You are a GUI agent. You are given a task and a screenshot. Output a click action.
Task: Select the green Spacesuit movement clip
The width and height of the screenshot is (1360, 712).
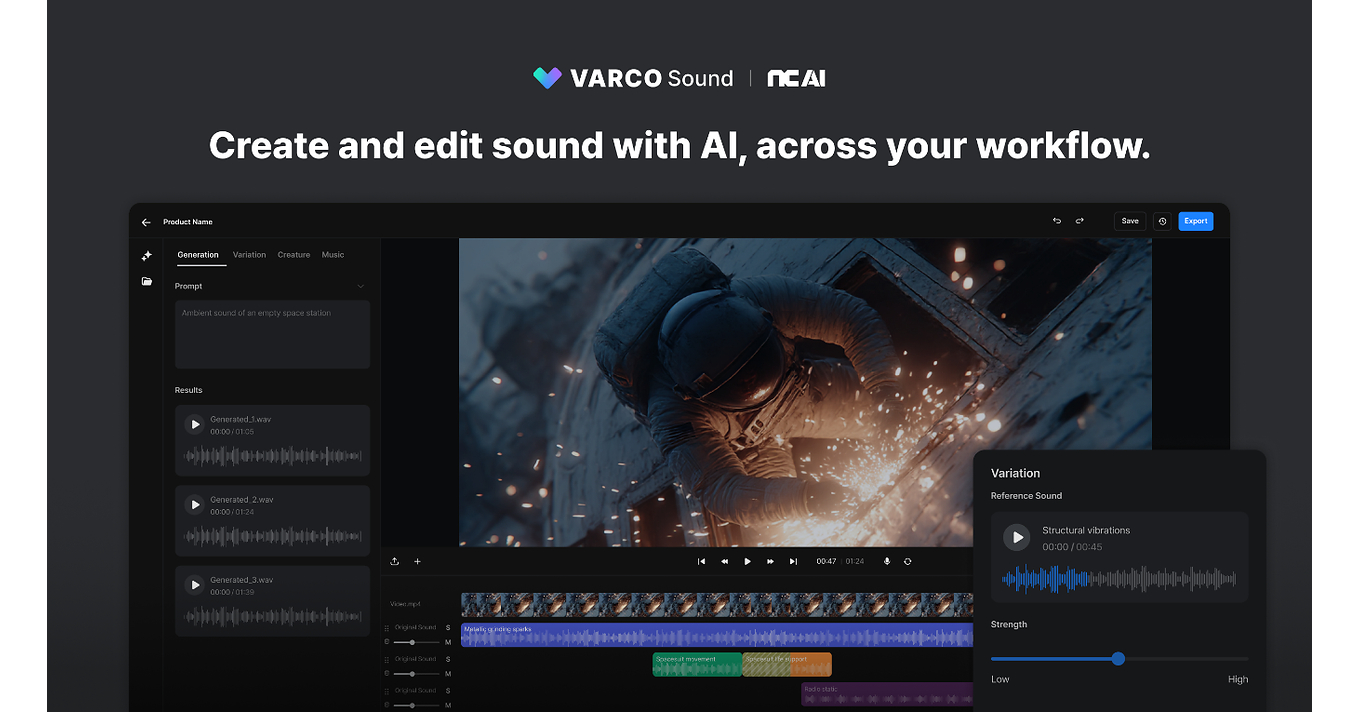pos(697,664)
